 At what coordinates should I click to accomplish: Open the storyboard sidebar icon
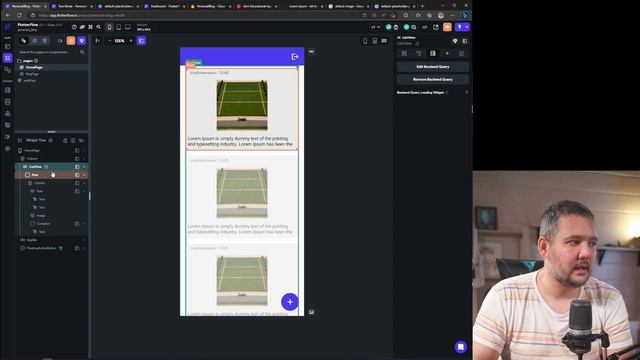tap(7, 70)
